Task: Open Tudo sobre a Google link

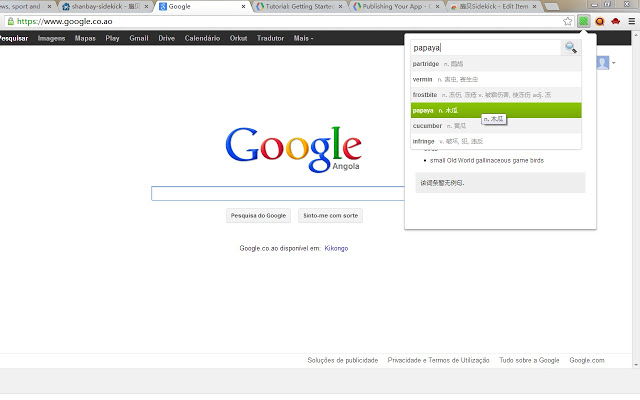Action: tap(529, 360)
